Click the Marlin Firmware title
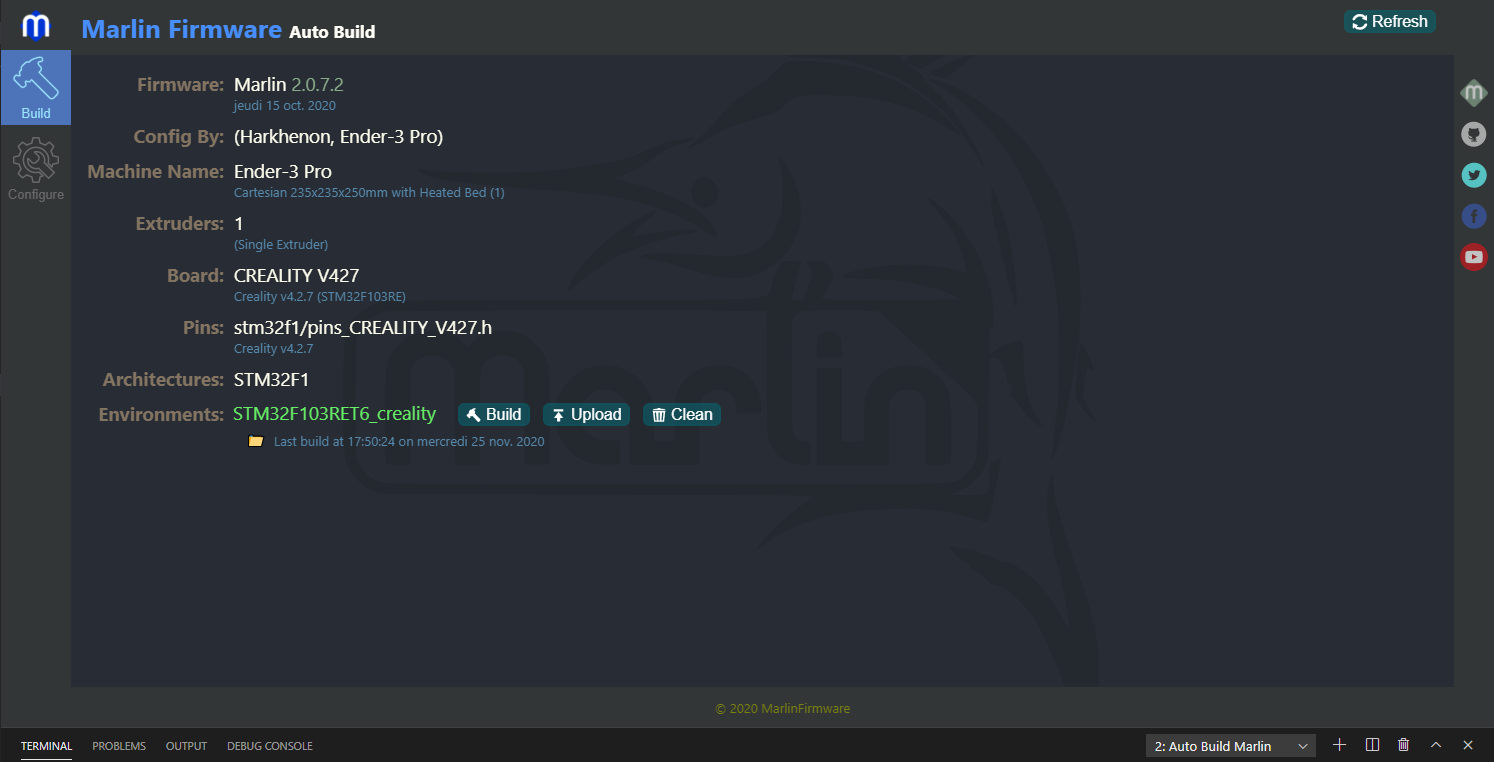The image size is (1494, 762). (181, 29)
